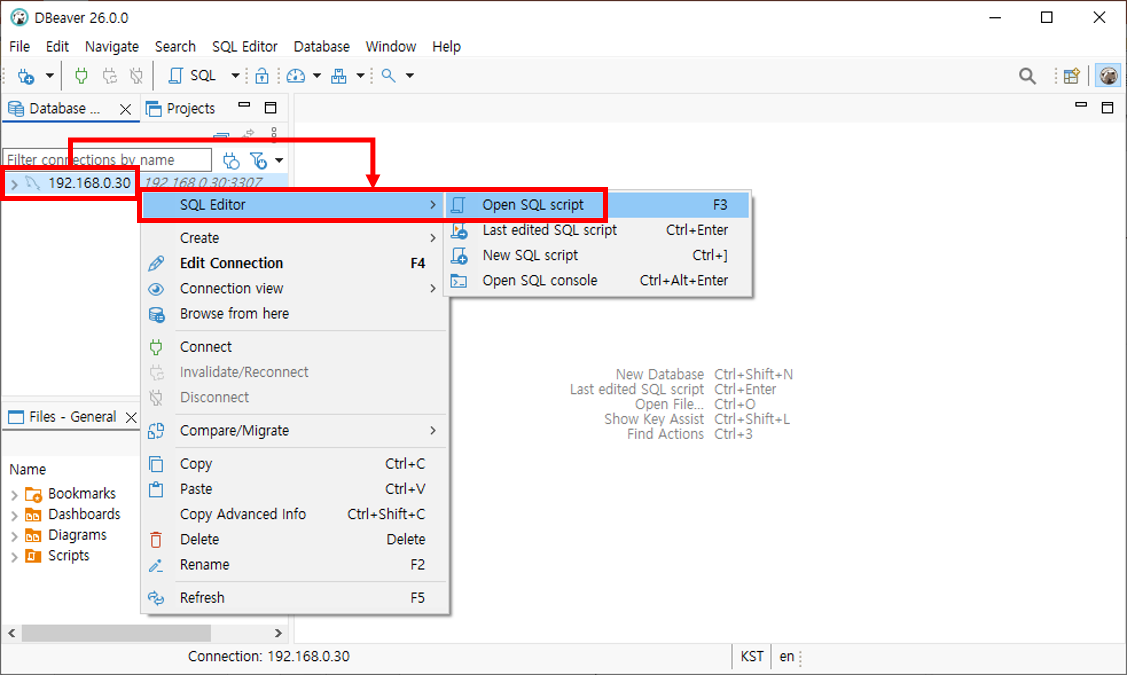Click the DBeaver perspective beaver icon
Image resolution: width=1127 pixels, height=675 pixels.
click(1108, 75)
